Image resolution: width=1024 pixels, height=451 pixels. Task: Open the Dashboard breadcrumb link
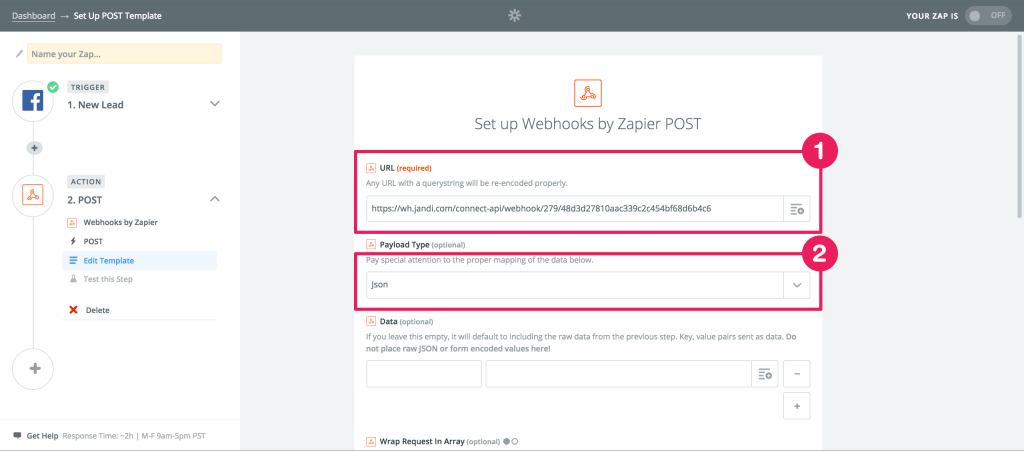[x=33, y=16]
